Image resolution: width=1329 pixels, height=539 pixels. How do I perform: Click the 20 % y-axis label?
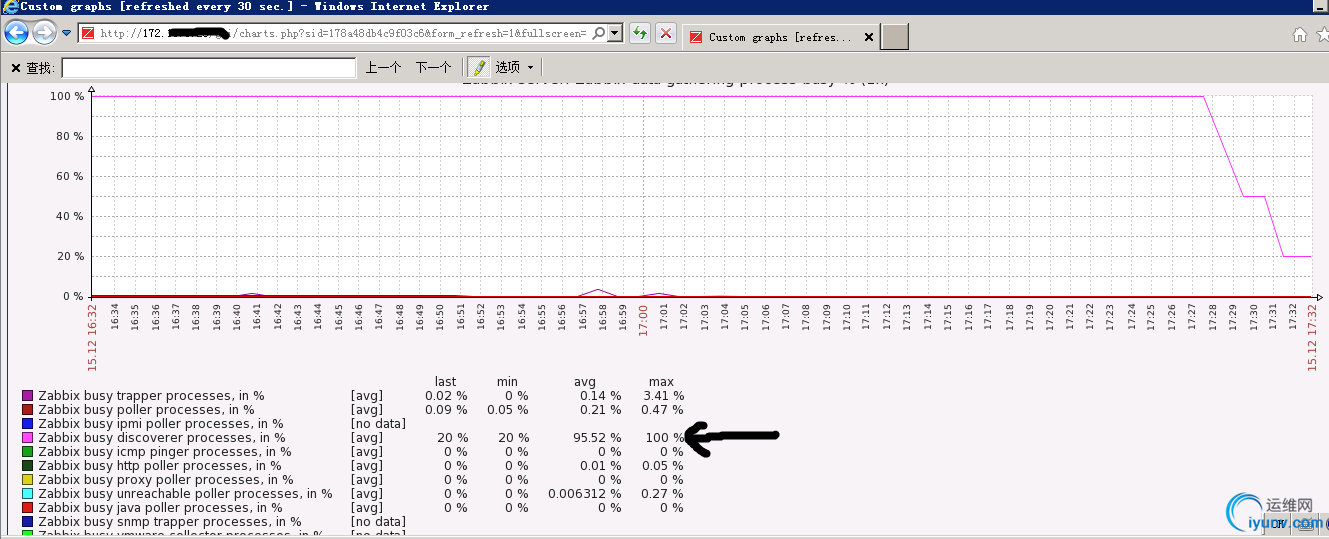[71, 256]
